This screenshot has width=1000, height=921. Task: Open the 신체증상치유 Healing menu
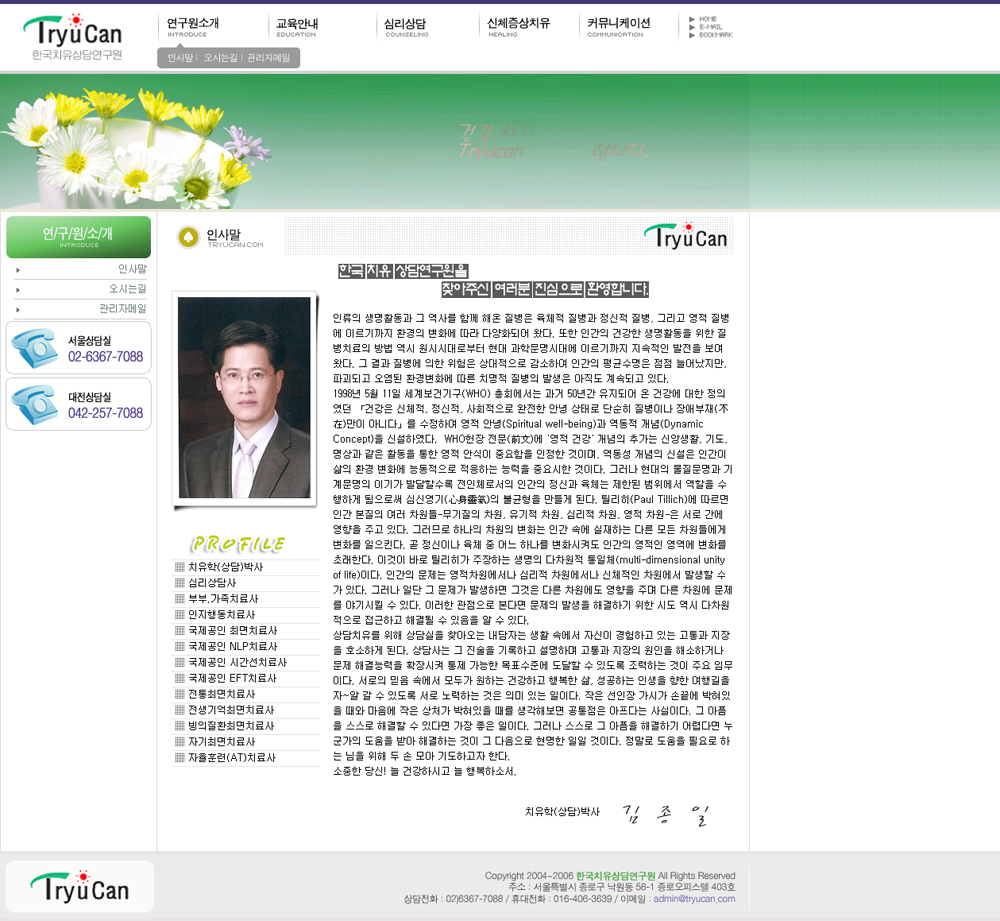pos(518,26)
